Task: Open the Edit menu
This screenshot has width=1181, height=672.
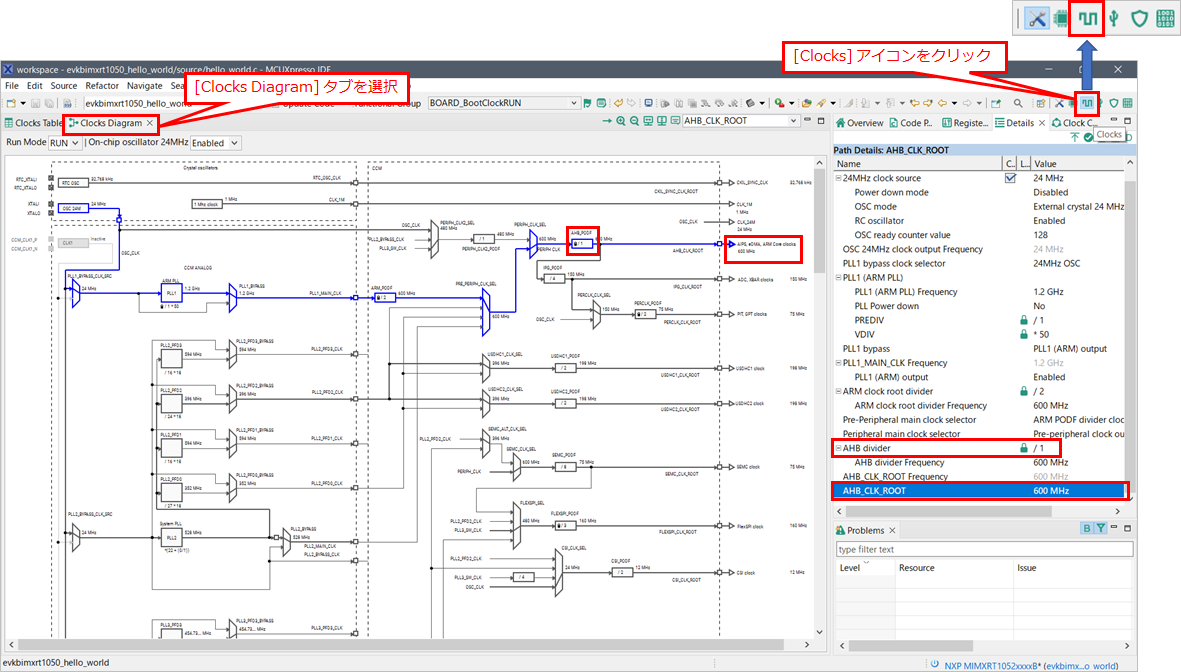Action: [35, 86]
